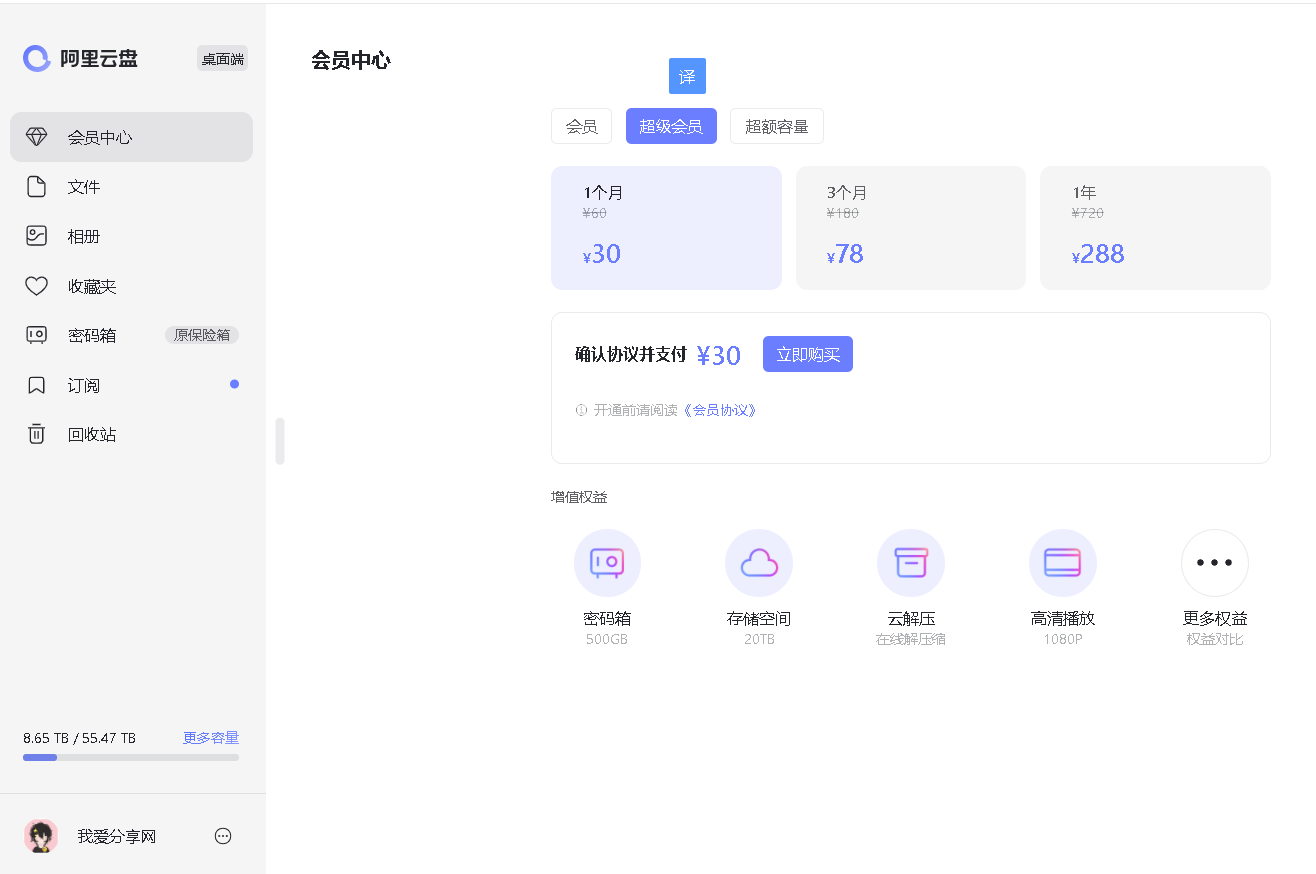Switch to the 超额容量 tab
This screenshot has height=874, width=1316.
click(x=777, y=126)
